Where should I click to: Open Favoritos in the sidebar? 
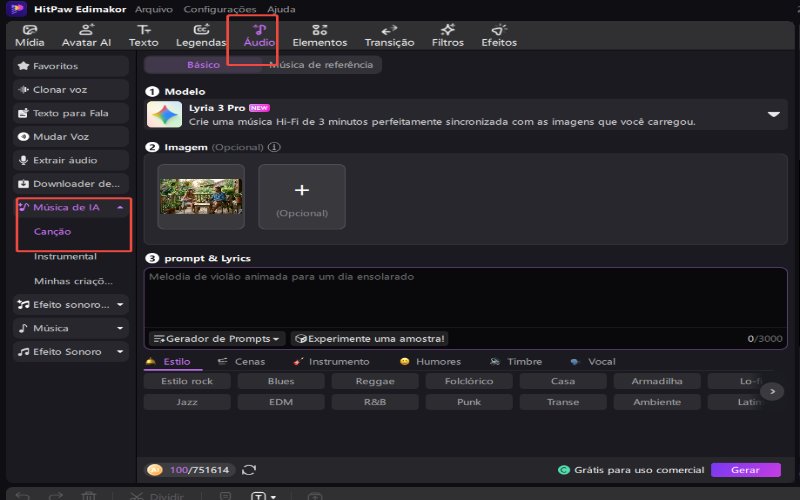(70, 66)
